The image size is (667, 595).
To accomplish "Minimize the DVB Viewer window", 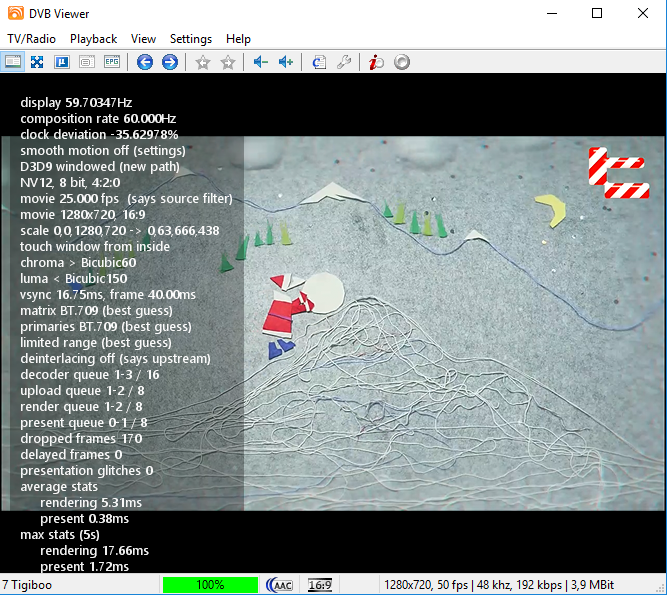I will click(x=552, y=13).
